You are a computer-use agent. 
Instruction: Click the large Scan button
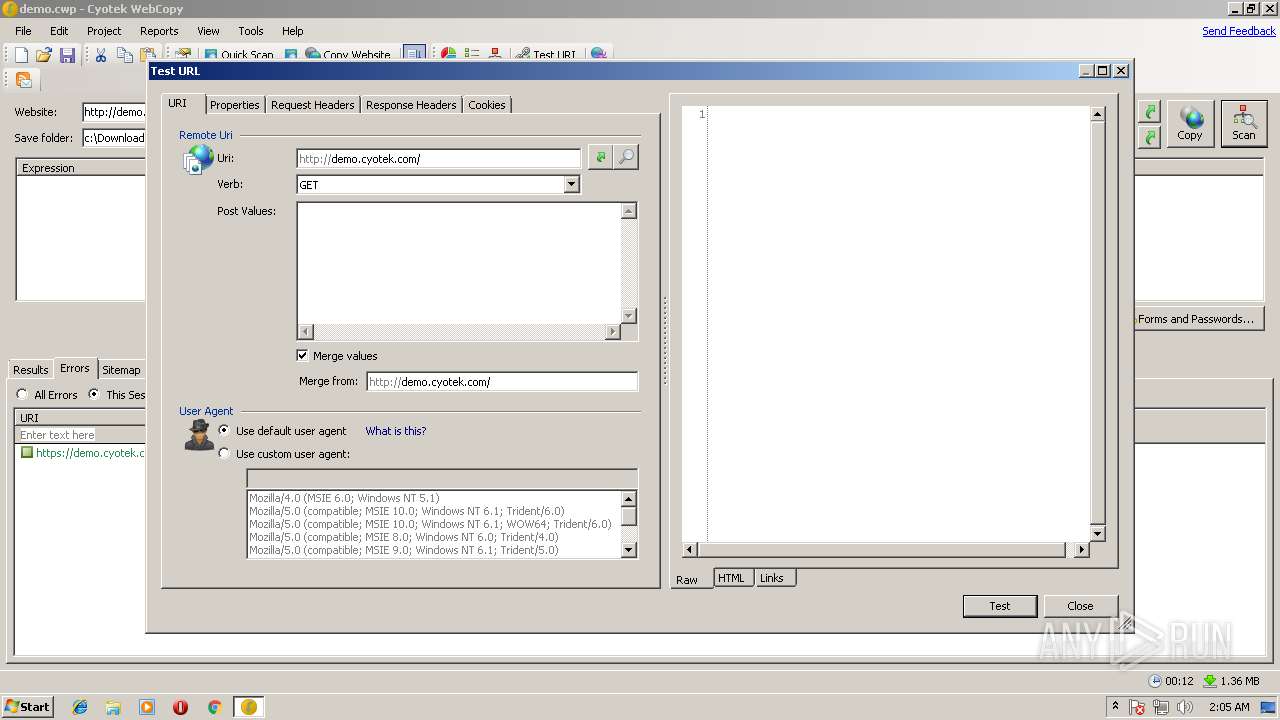[x=1244, y=124]
